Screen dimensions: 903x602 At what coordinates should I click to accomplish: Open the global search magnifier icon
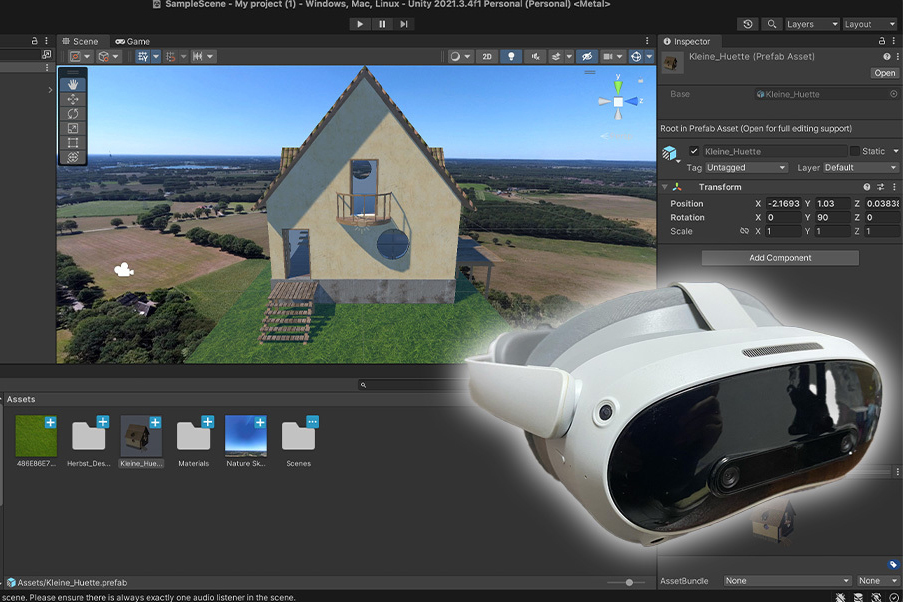pyautogui.click(x=772, y=24)
